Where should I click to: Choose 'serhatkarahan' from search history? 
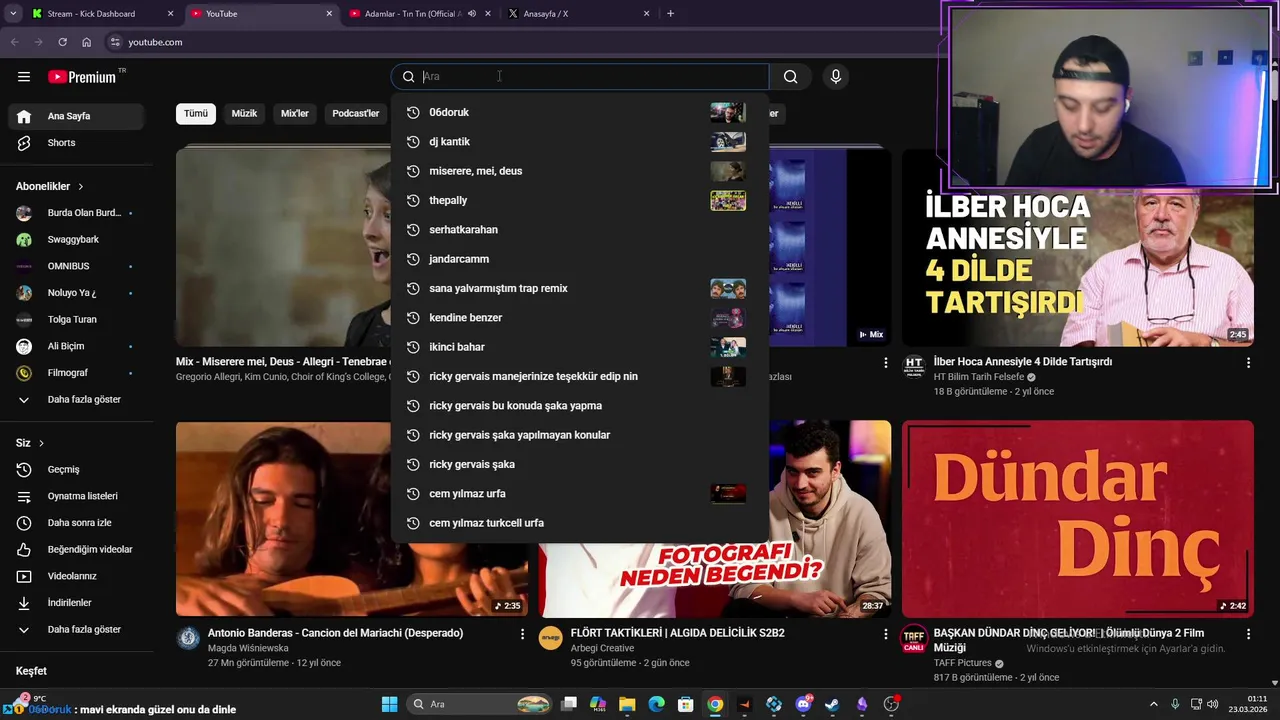click(x=580, y=230)
